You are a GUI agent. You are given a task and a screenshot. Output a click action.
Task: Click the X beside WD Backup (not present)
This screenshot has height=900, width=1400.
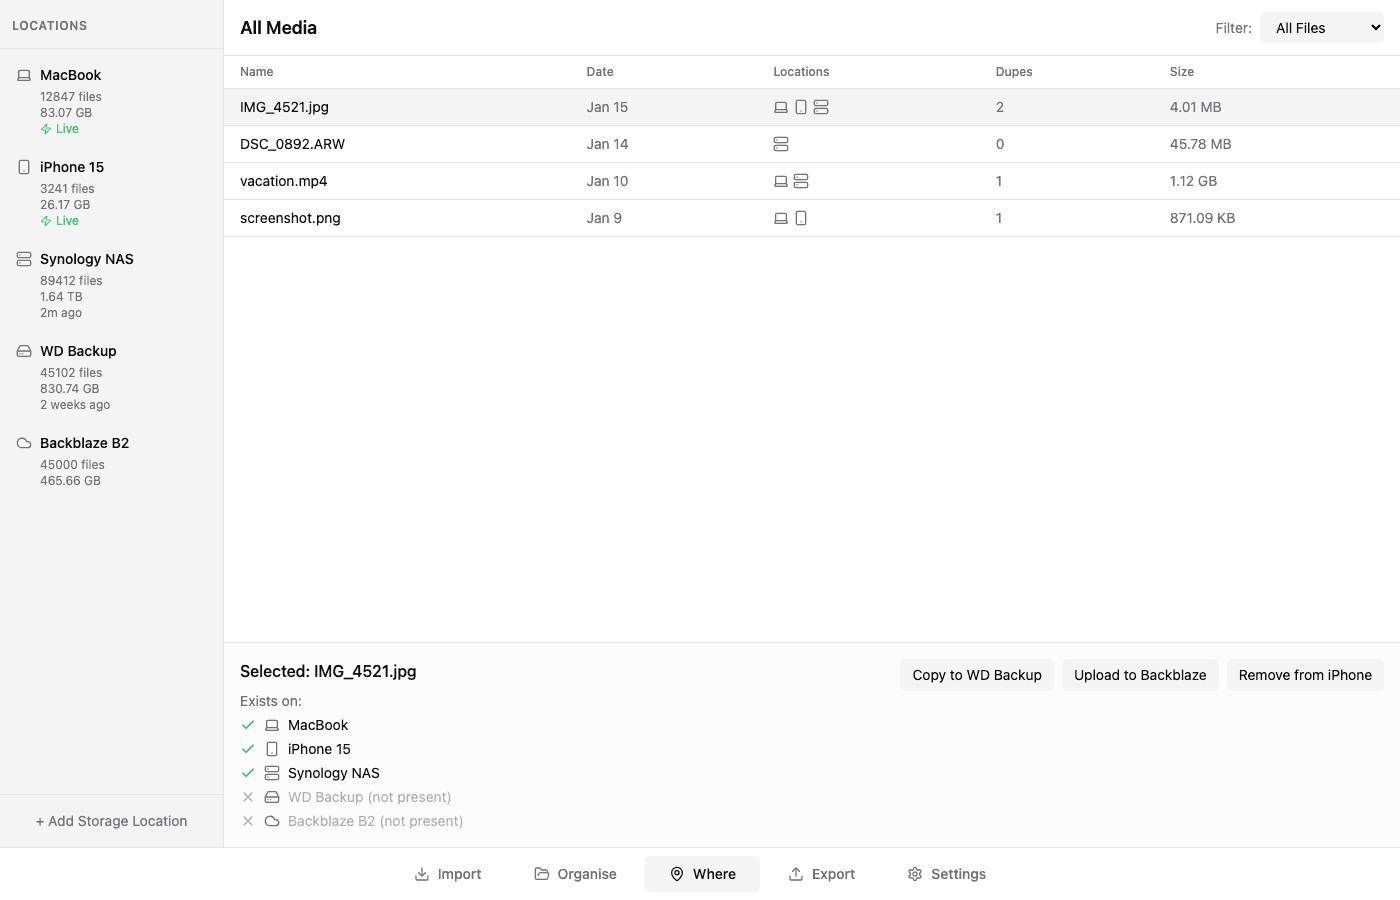click(248, 796)
